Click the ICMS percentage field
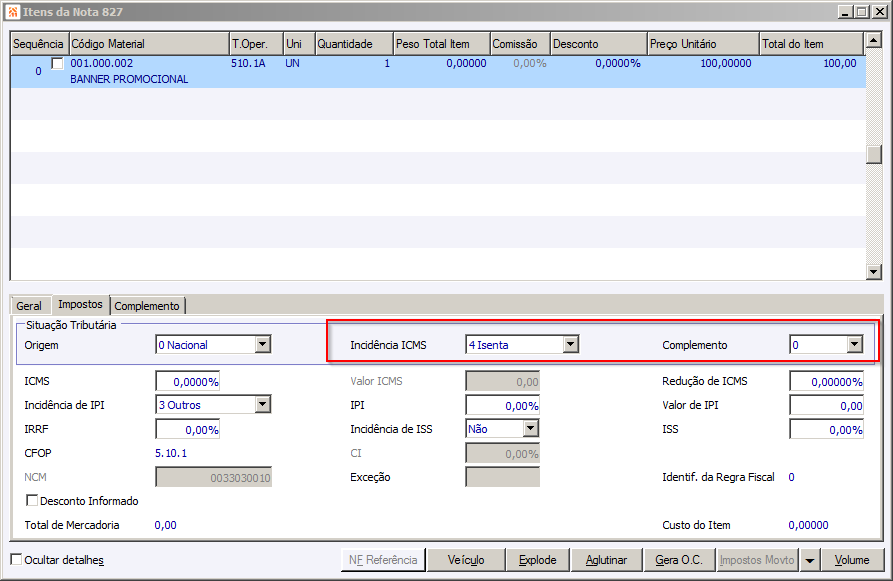Viewport: 893px width, 581px height. pyautogui.click(x=188, y=382)
